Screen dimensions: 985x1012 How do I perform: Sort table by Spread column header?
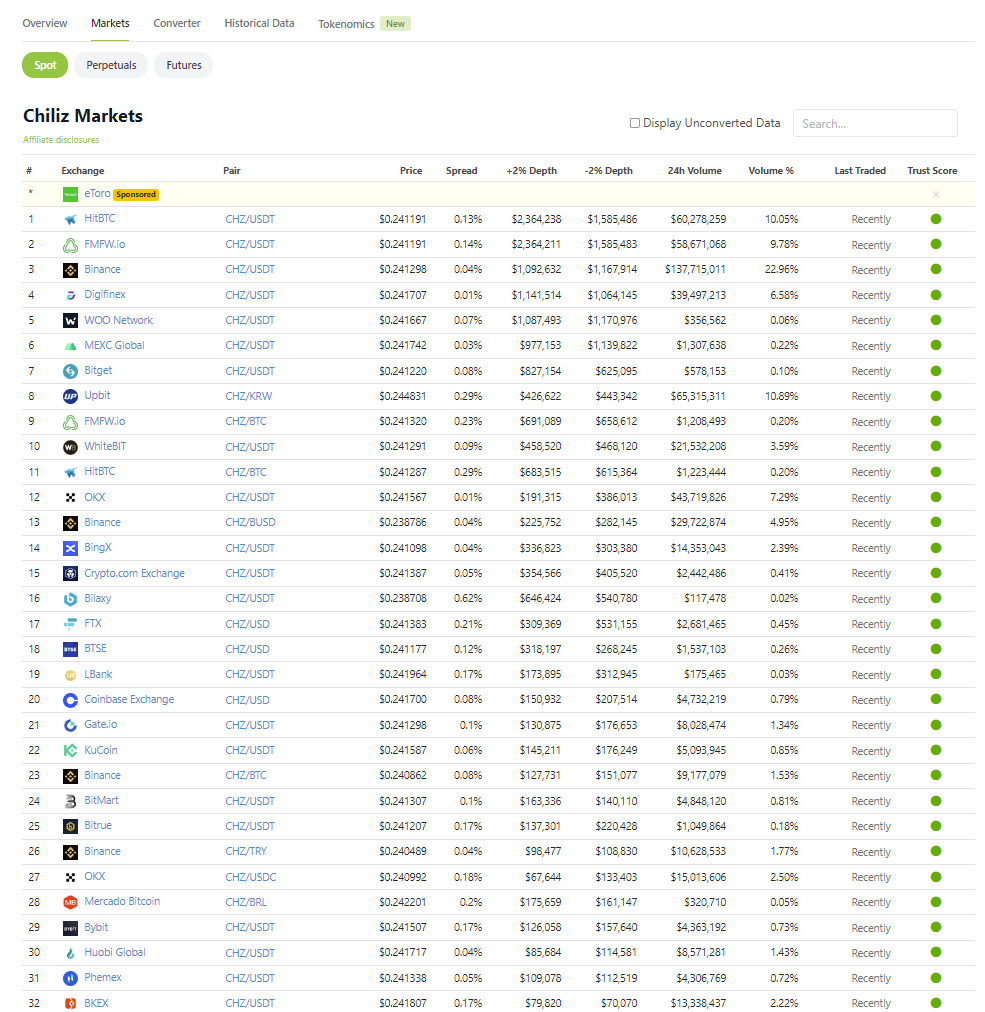pos(461,171)
